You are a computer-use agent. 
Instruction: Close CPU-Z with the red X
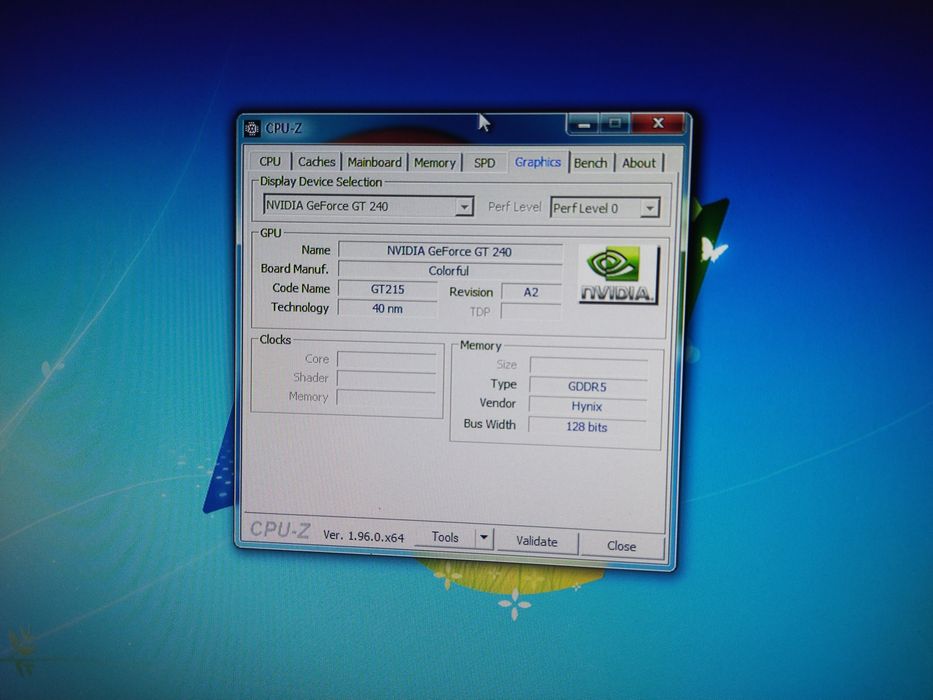point(658,123)
